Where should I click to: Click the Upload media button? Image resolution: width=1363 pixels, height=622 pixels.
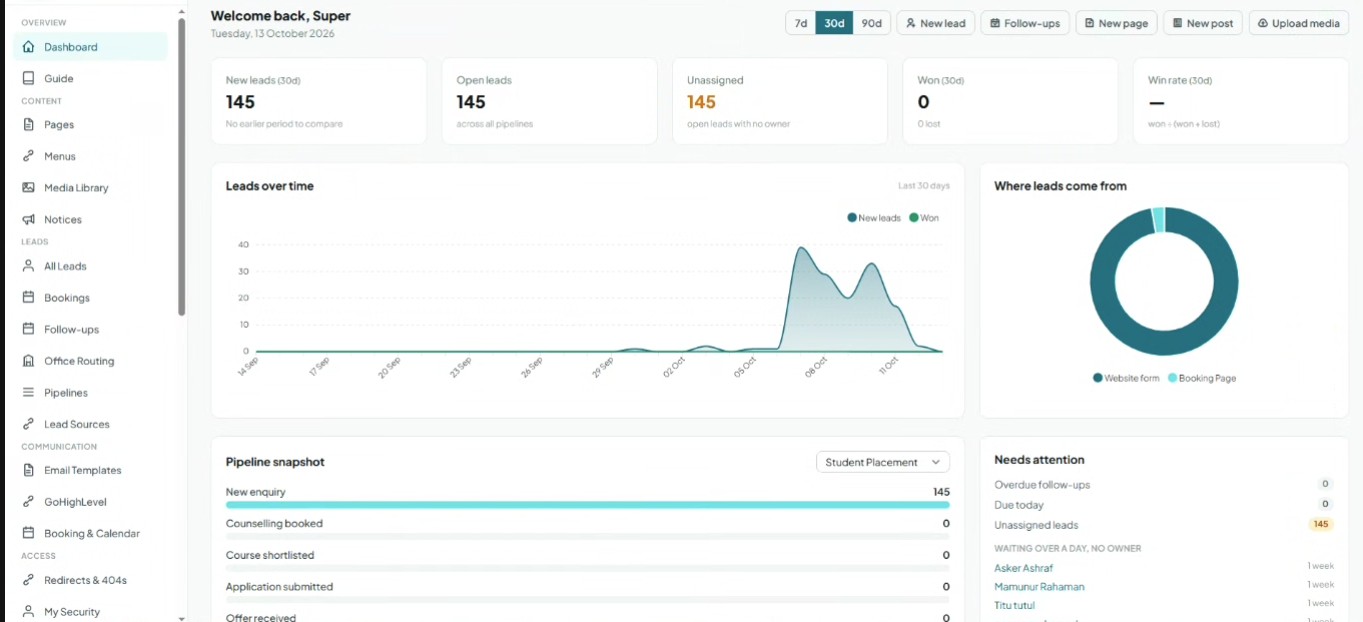coord(1299,23)
